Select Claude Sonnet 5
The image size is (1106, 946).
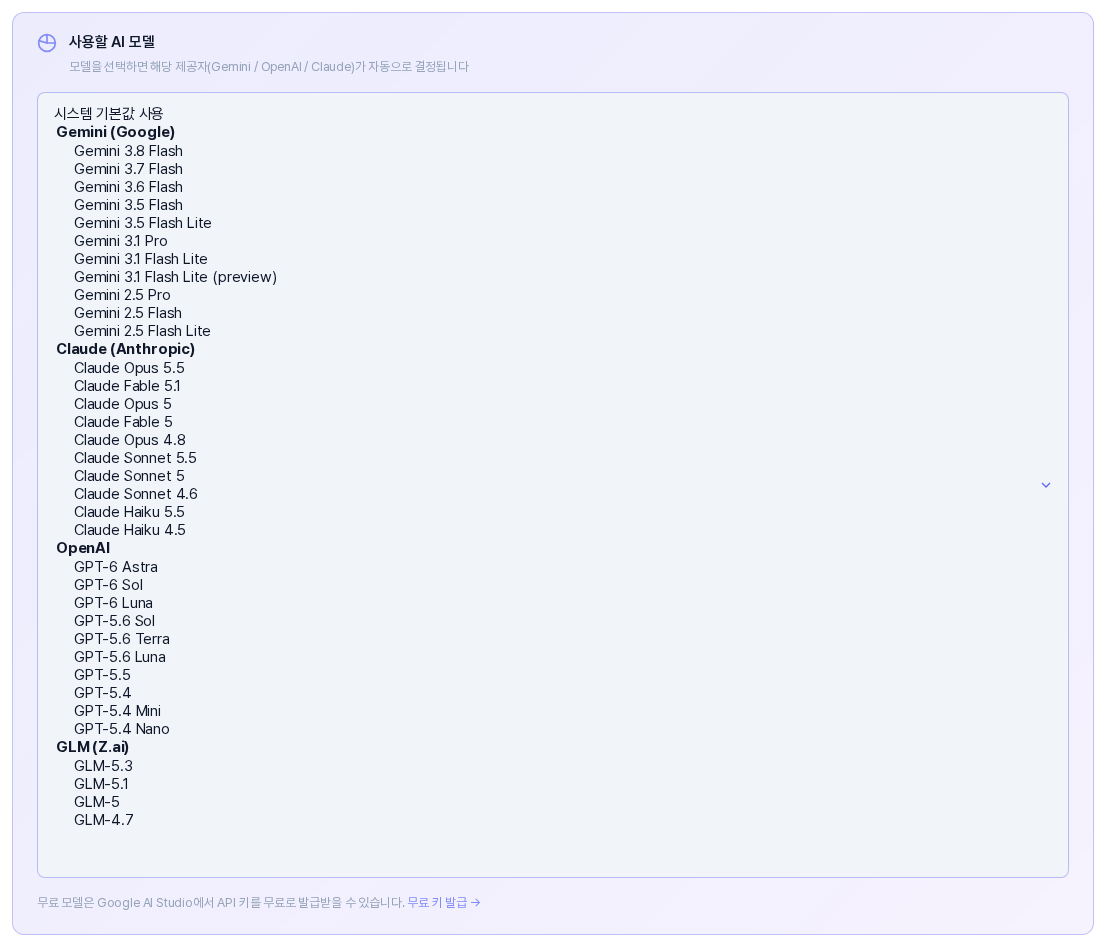click(x=129, y=476)
